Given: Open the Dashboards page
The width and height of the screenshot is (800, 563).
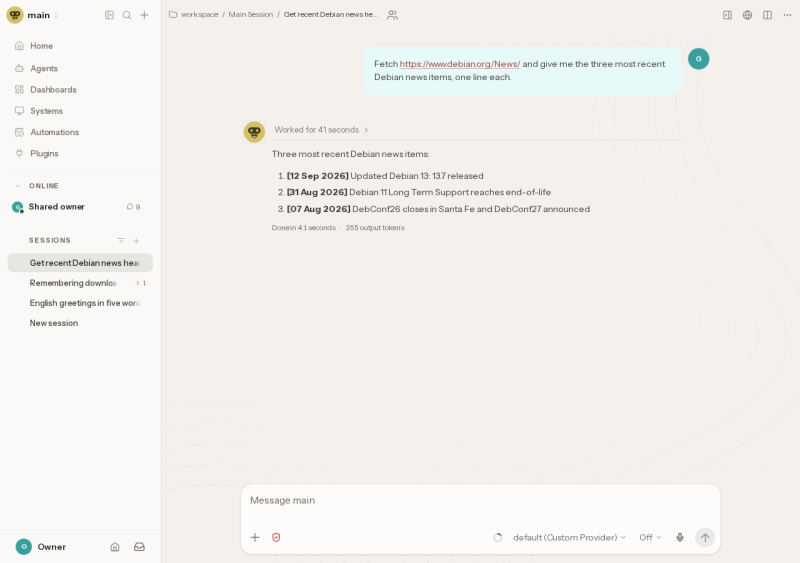Looking at the screenshot, I should coord(80,90).
